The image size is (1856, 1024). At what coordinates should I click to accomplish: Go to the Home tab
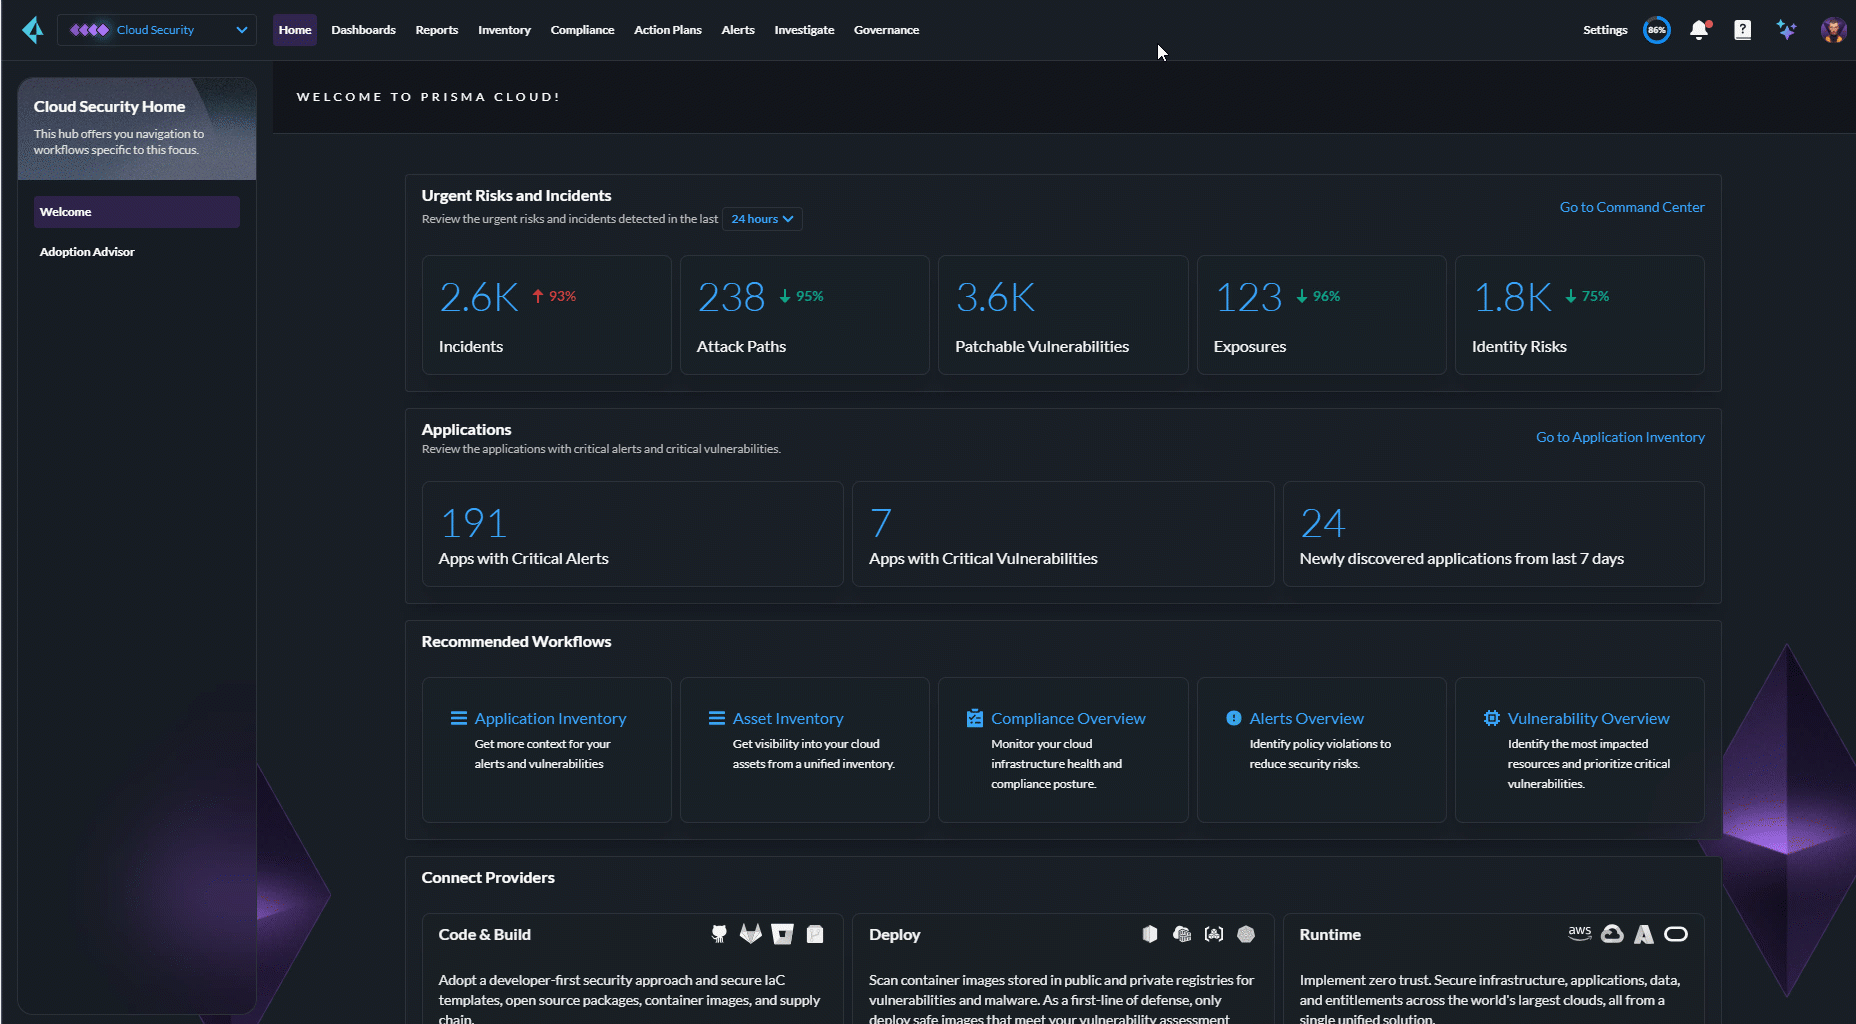coord(295,30)
